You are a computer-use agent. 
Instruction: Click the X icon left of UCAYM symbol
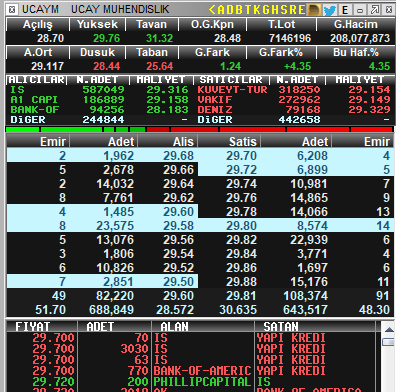coord(12,9)
